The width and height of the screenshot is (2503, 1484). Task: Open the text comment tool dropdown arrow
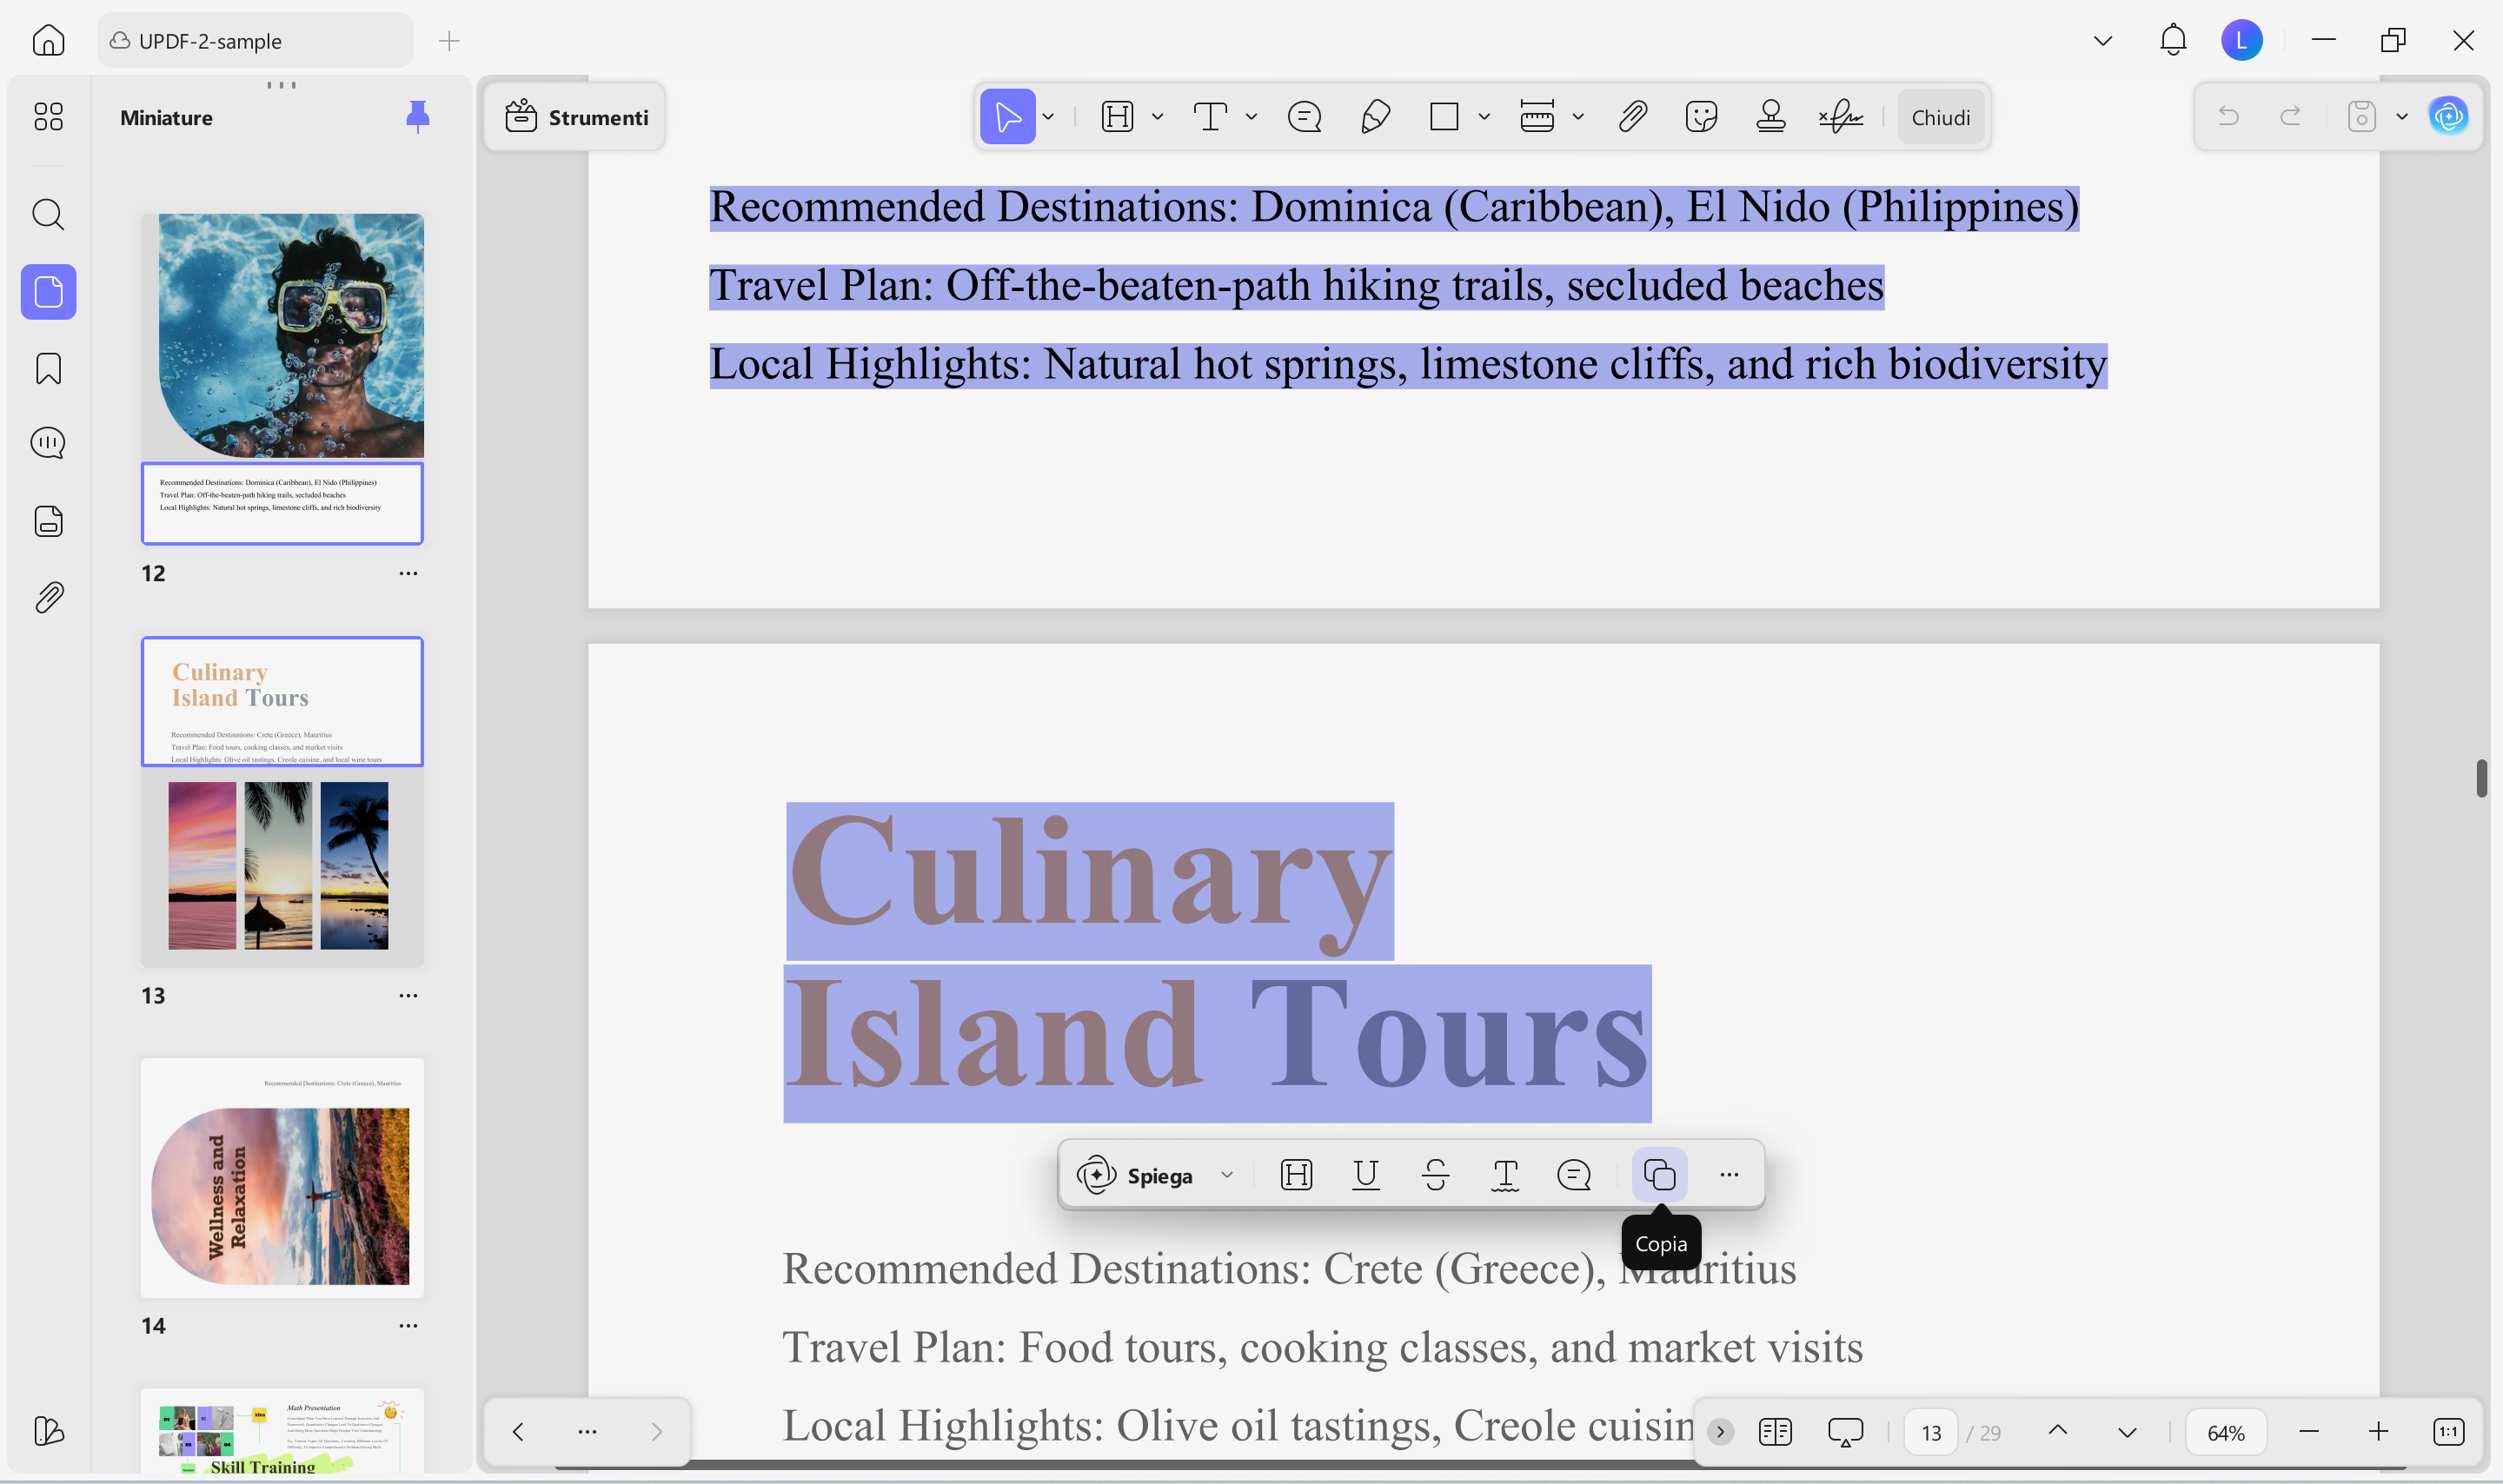pos(1251,117)
